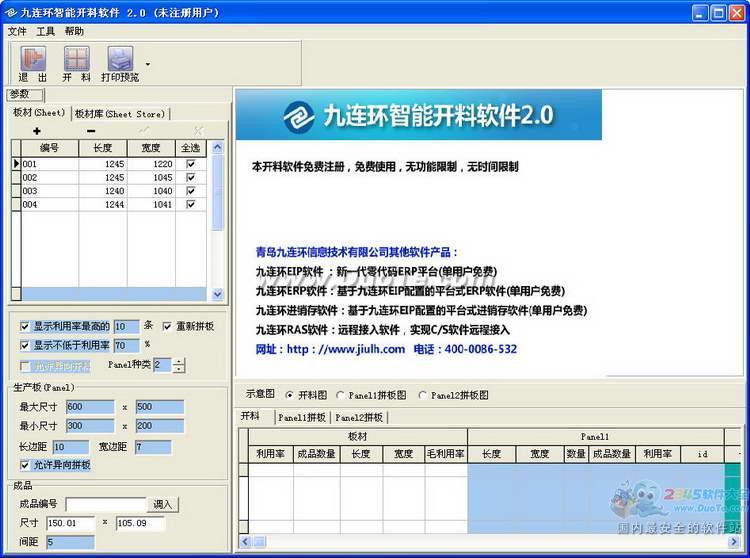Open 打印预览 print preview

coord(120,64)
